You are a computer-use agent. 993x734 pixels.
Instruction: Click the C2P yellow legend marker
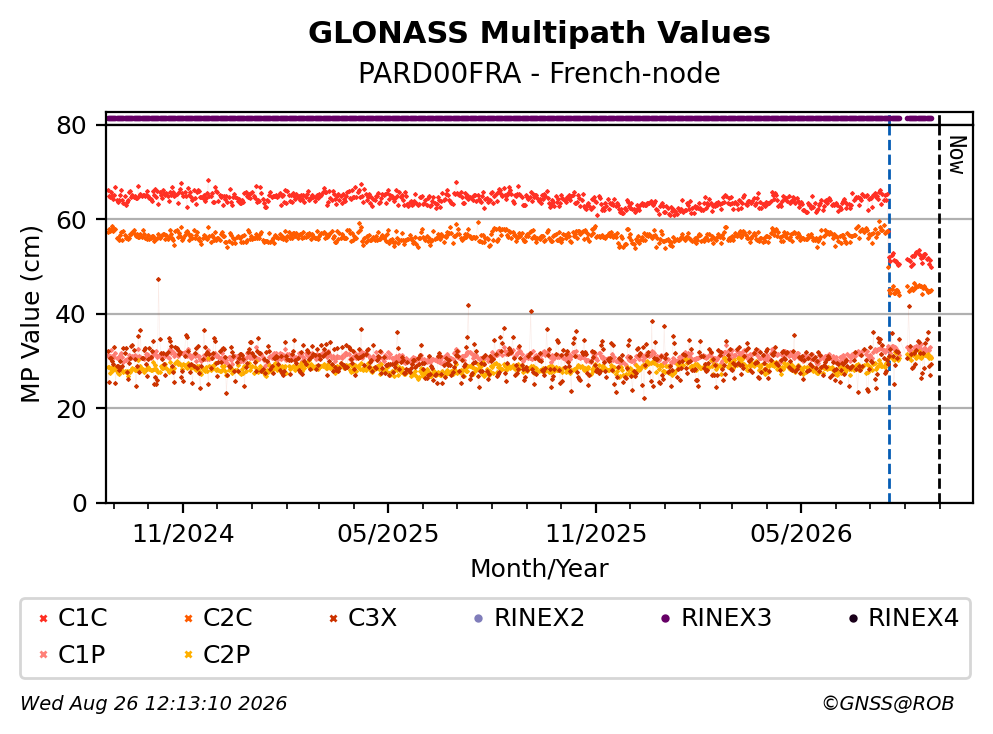[x=188, y=655]
